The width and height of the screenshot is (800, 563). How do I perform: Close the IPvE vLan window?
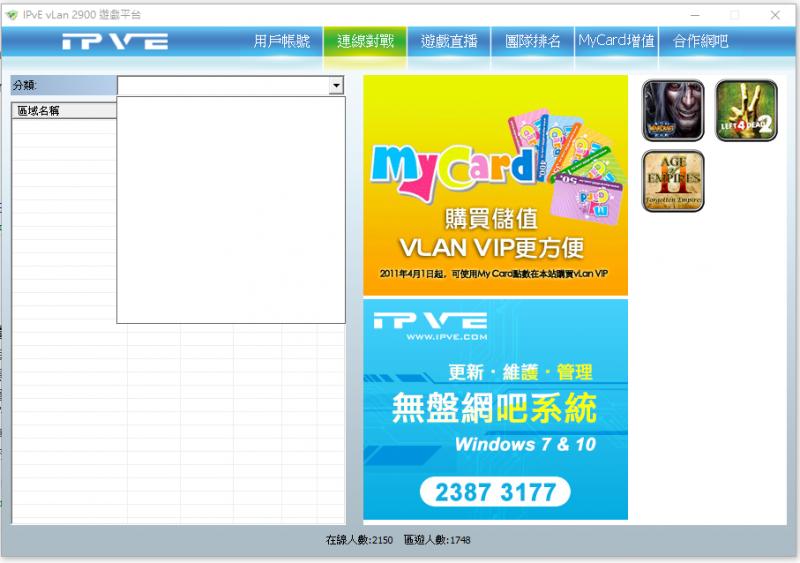point(775,15)
